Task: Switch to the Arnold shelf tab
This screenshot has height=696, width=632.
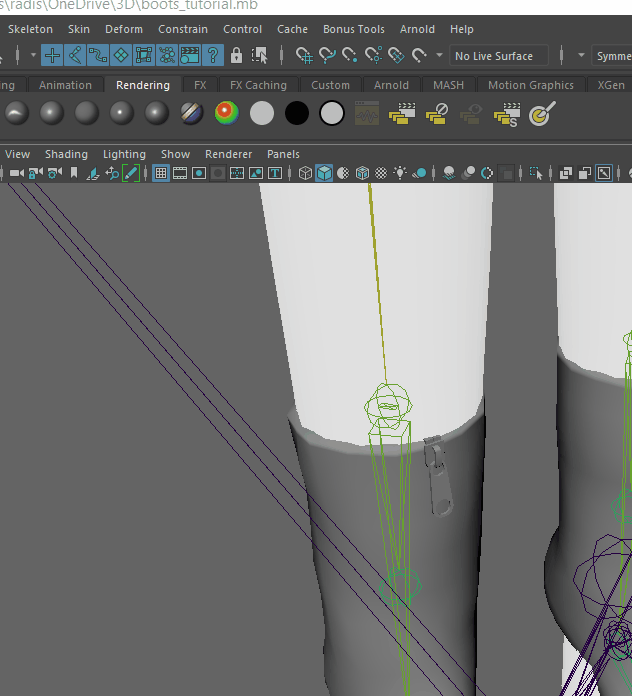Action: coord(392,85)
